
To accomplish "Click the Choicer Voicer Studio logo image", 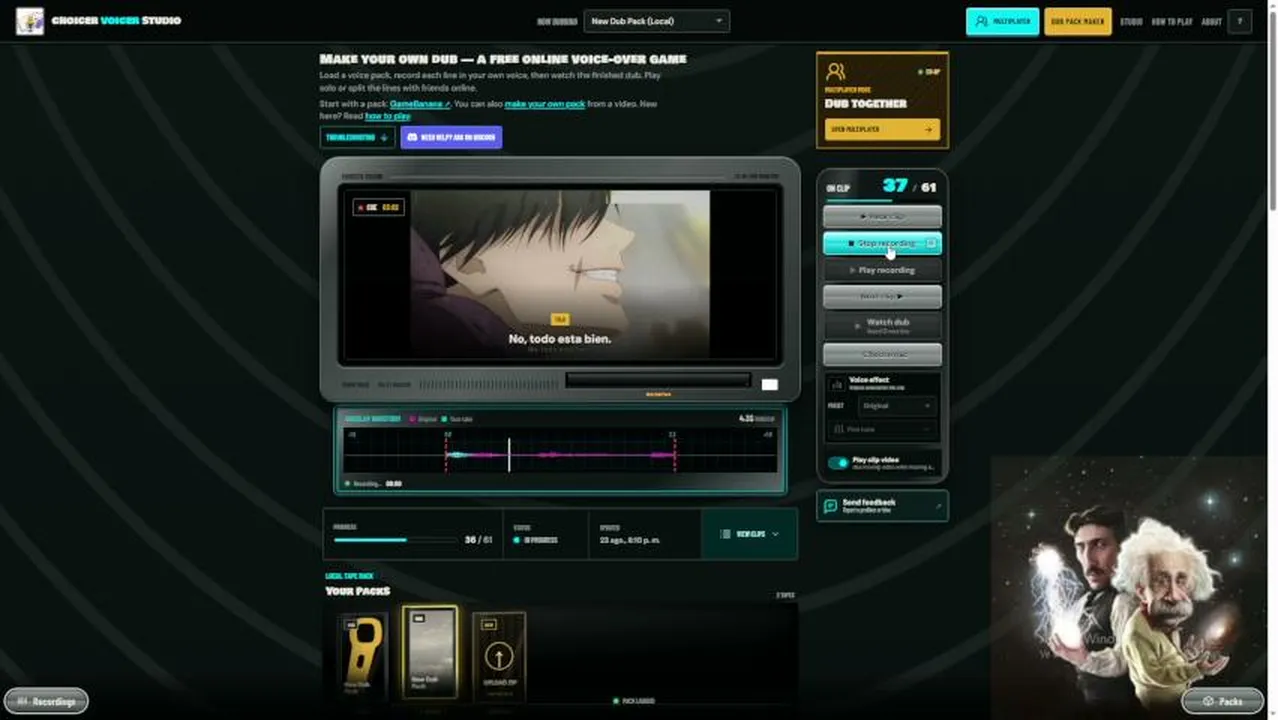I will (x=30, y=21).
